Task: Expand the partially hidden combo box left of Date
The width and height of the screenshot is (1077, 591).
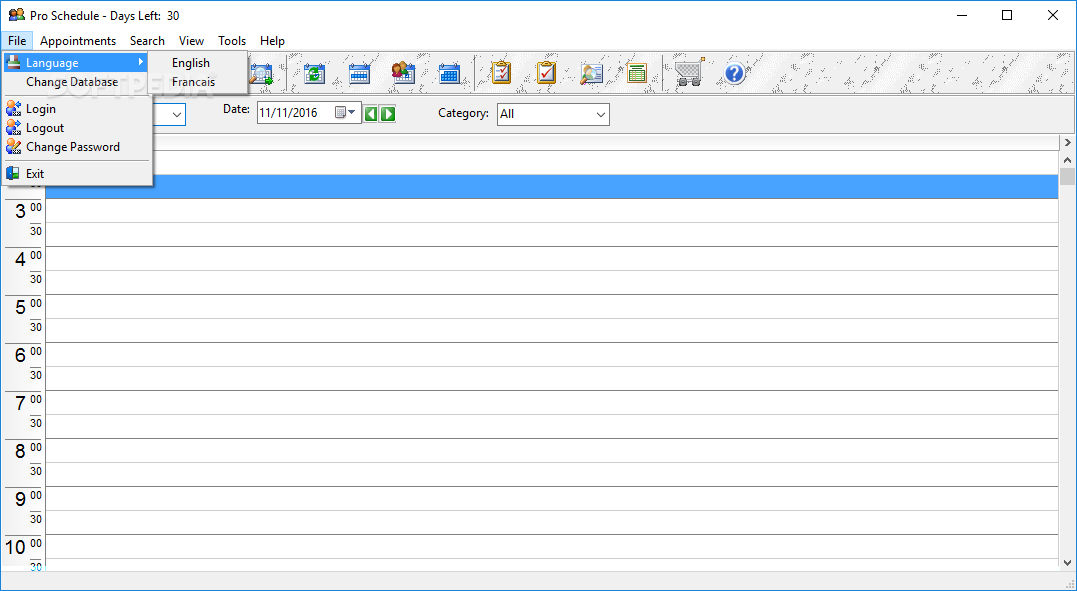Action: 177,115
